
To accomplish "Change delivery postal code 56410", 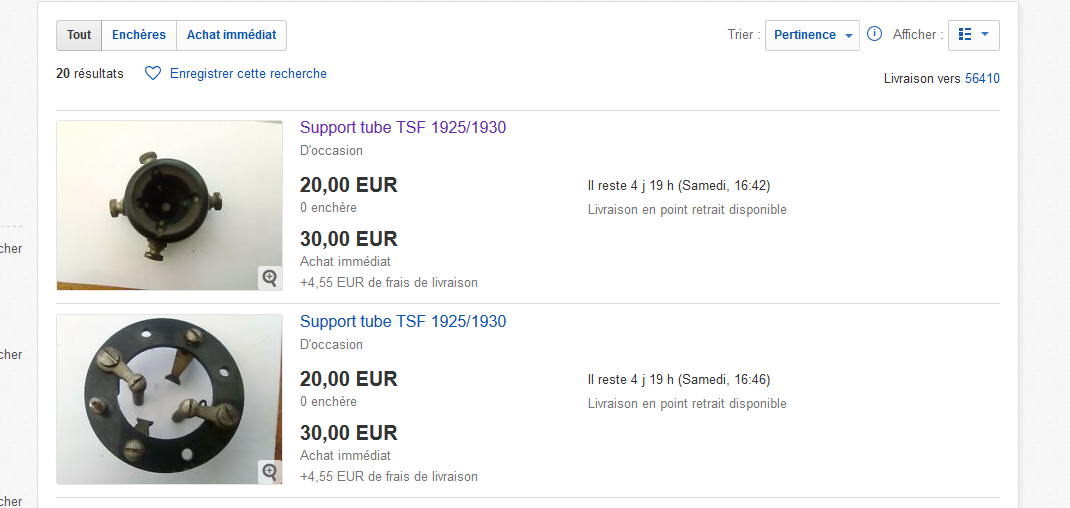I will tap(982, 79).
